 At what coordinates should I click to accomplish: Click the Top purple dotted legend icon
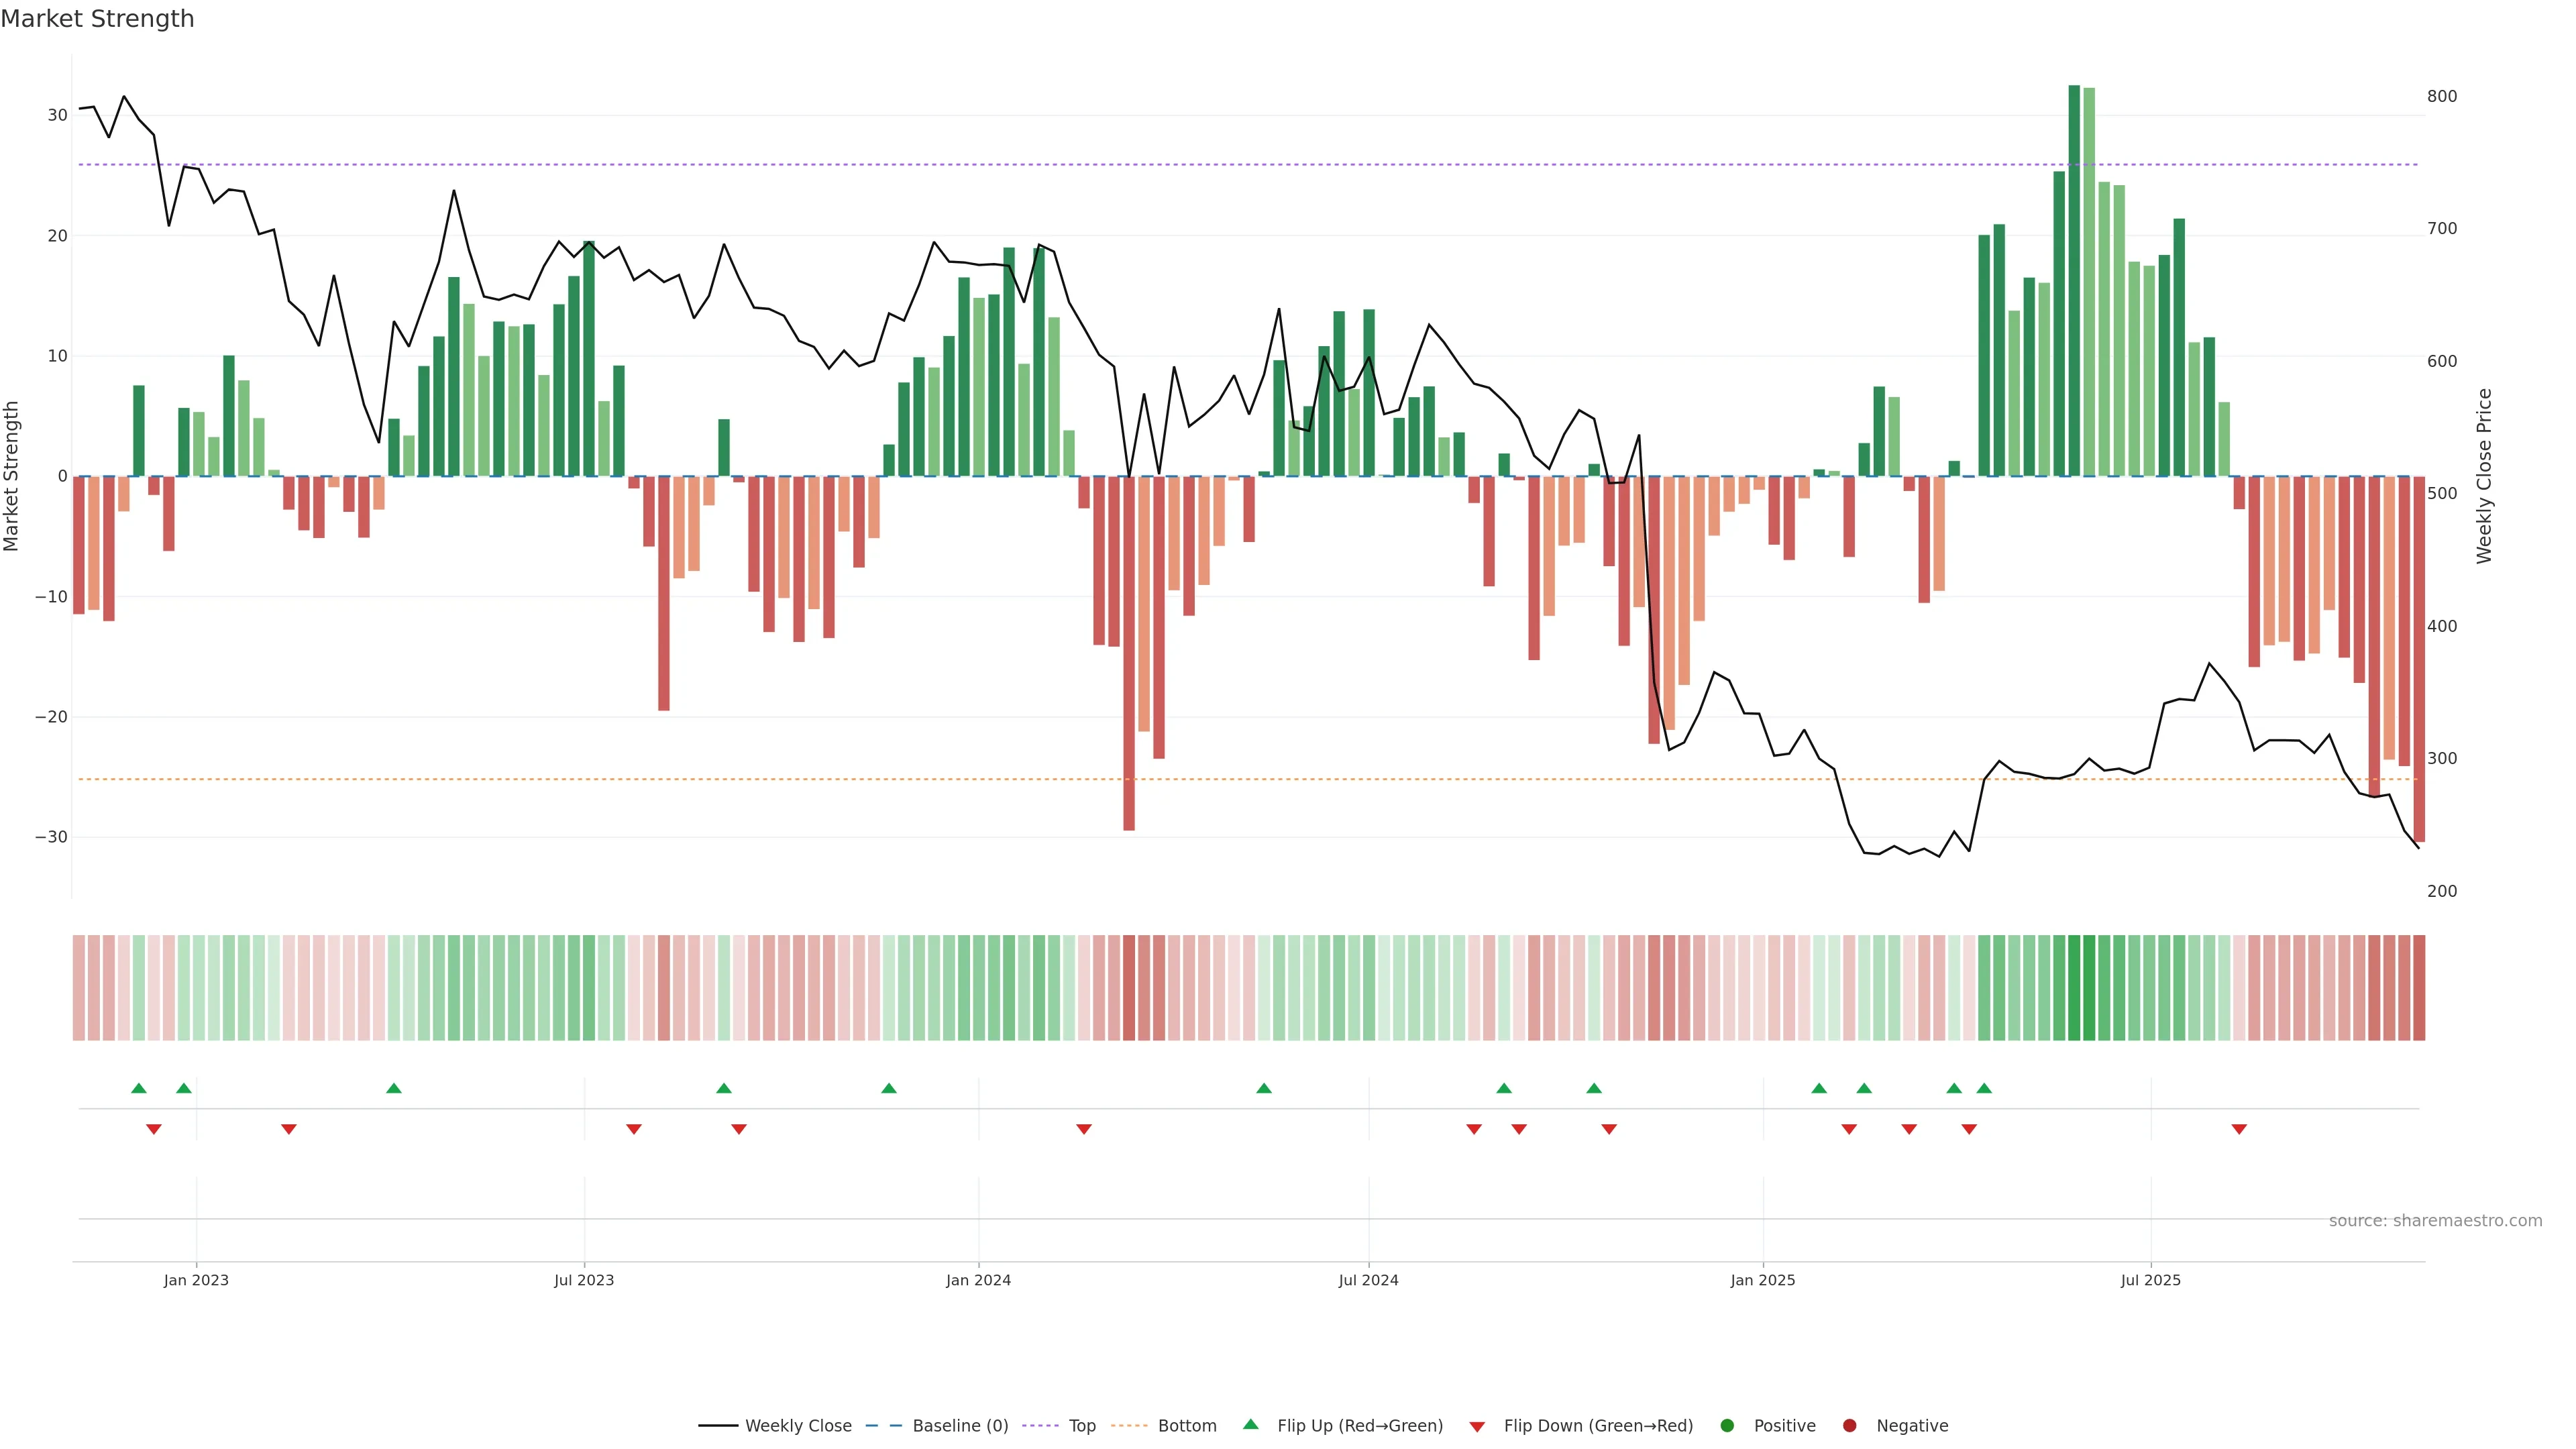(1040, 1425)
